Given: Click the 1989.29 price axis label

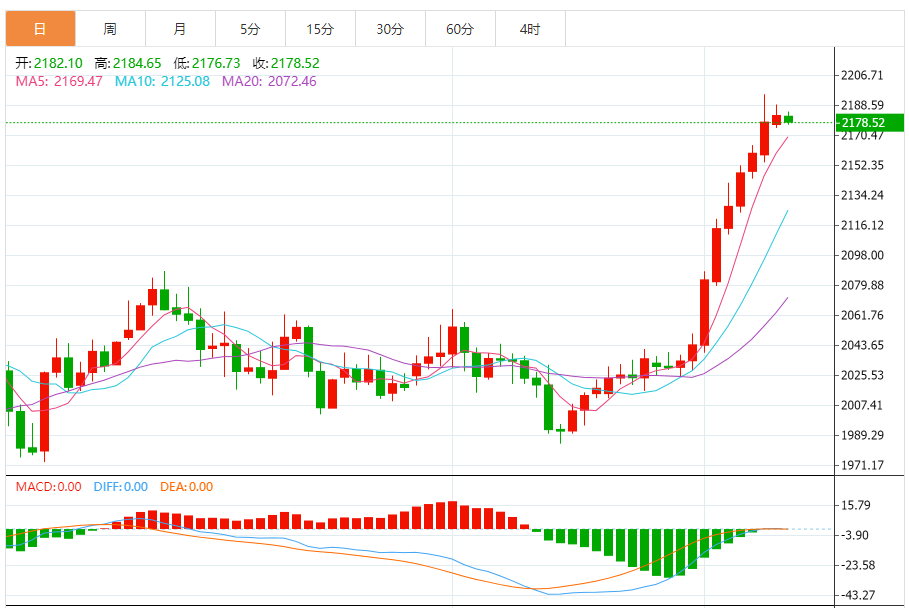Looking at the screenshot, I should pyautogui.click(x=862, y=435).
